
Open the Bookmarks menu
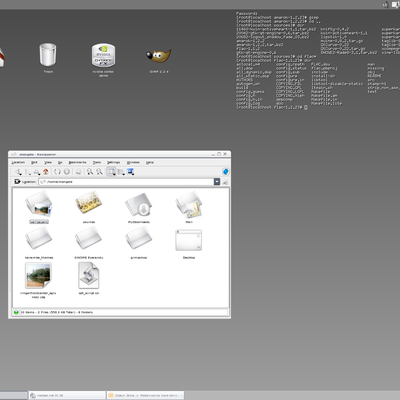77,162
